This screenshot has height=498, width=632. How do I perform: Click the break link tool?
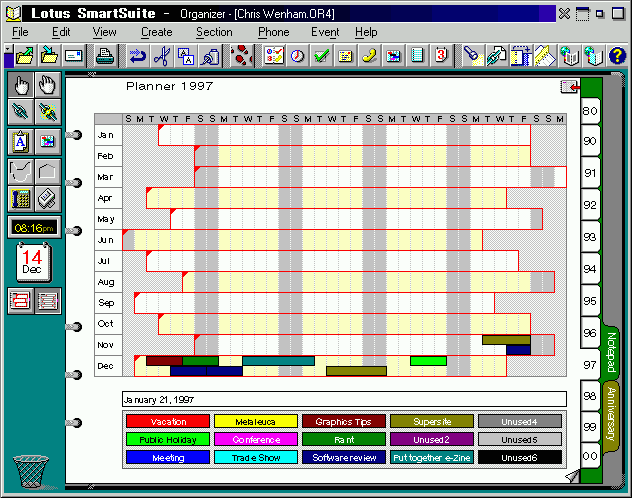[x=48, y=112]
